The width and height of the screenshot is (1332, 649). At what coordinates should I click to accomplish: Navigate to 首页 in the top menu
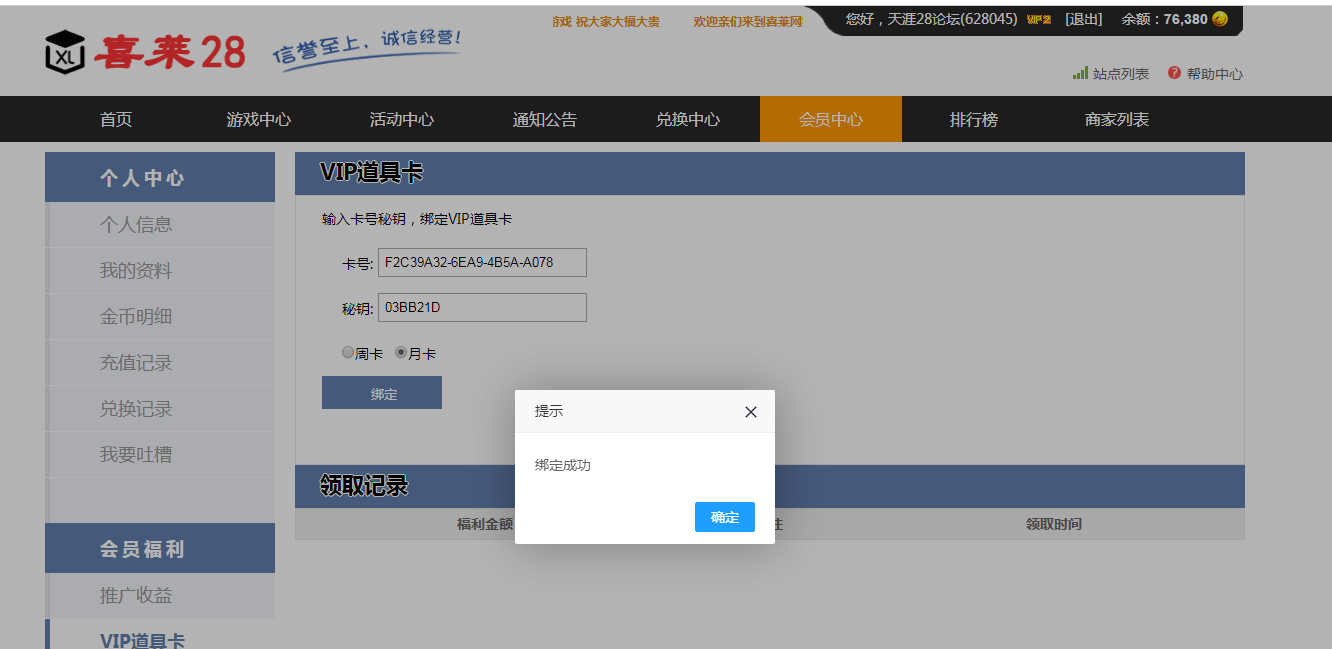[x=116, y=120]
